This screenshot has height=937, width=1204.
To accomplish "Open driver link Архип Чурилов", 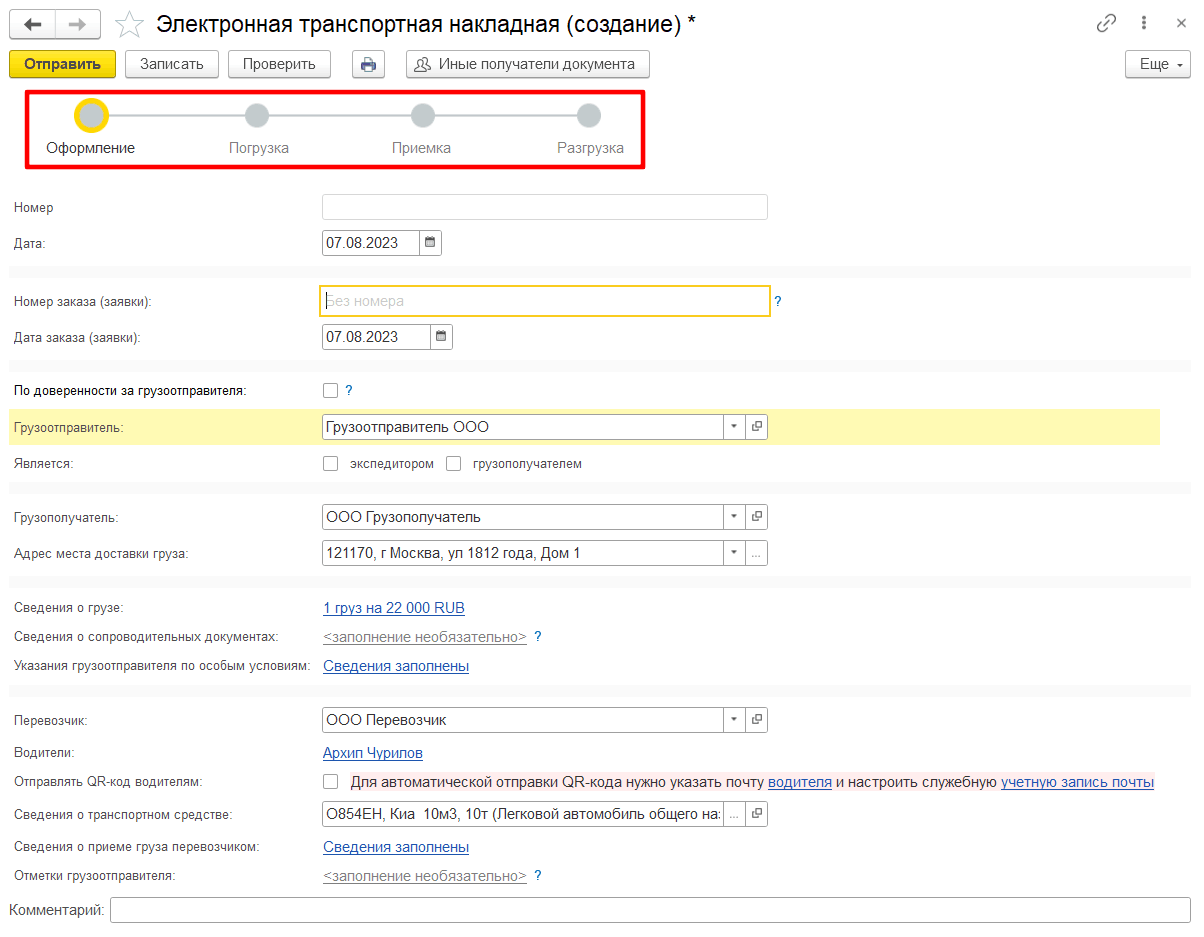I will tap(373, 753).
